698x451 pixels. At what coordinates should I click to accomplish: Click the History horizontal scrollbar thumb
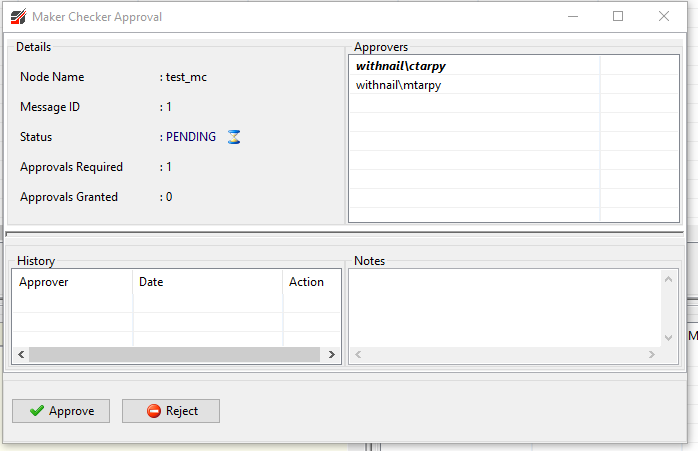pos(175,354)
